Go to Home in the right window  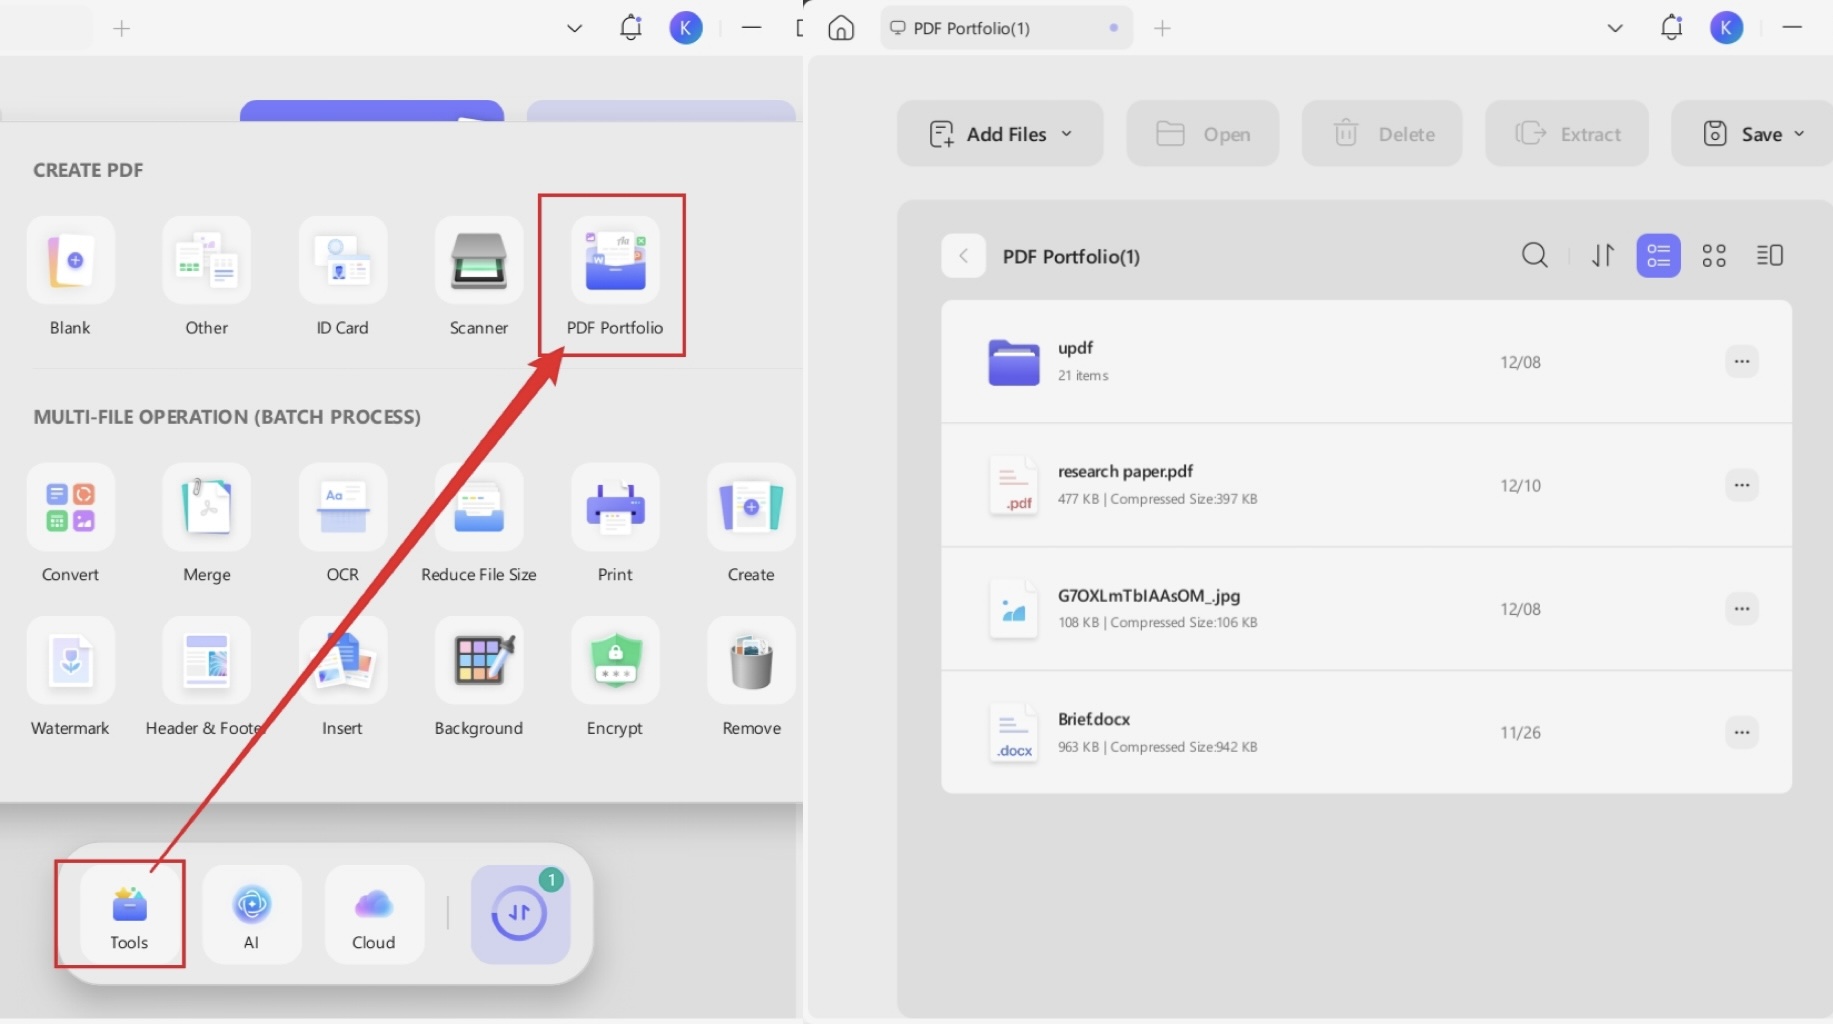[x=841, y=28]
